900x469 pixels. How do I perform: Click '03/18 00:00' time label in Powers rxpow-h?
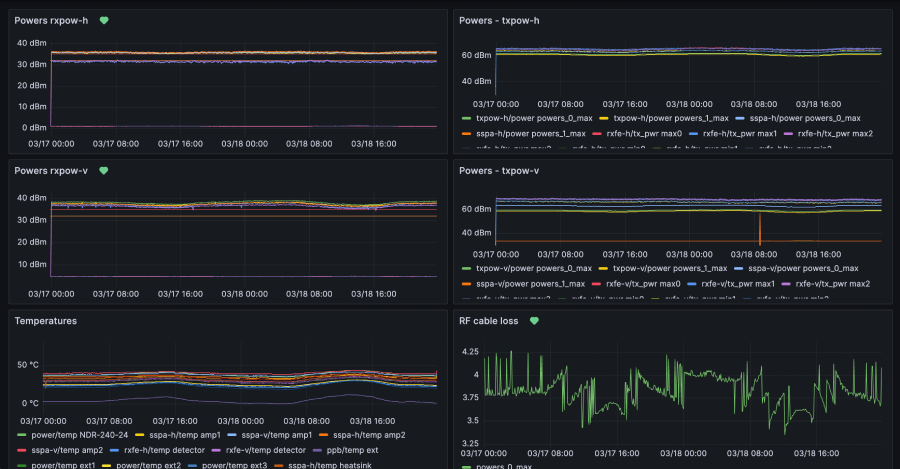click(245, 144)
